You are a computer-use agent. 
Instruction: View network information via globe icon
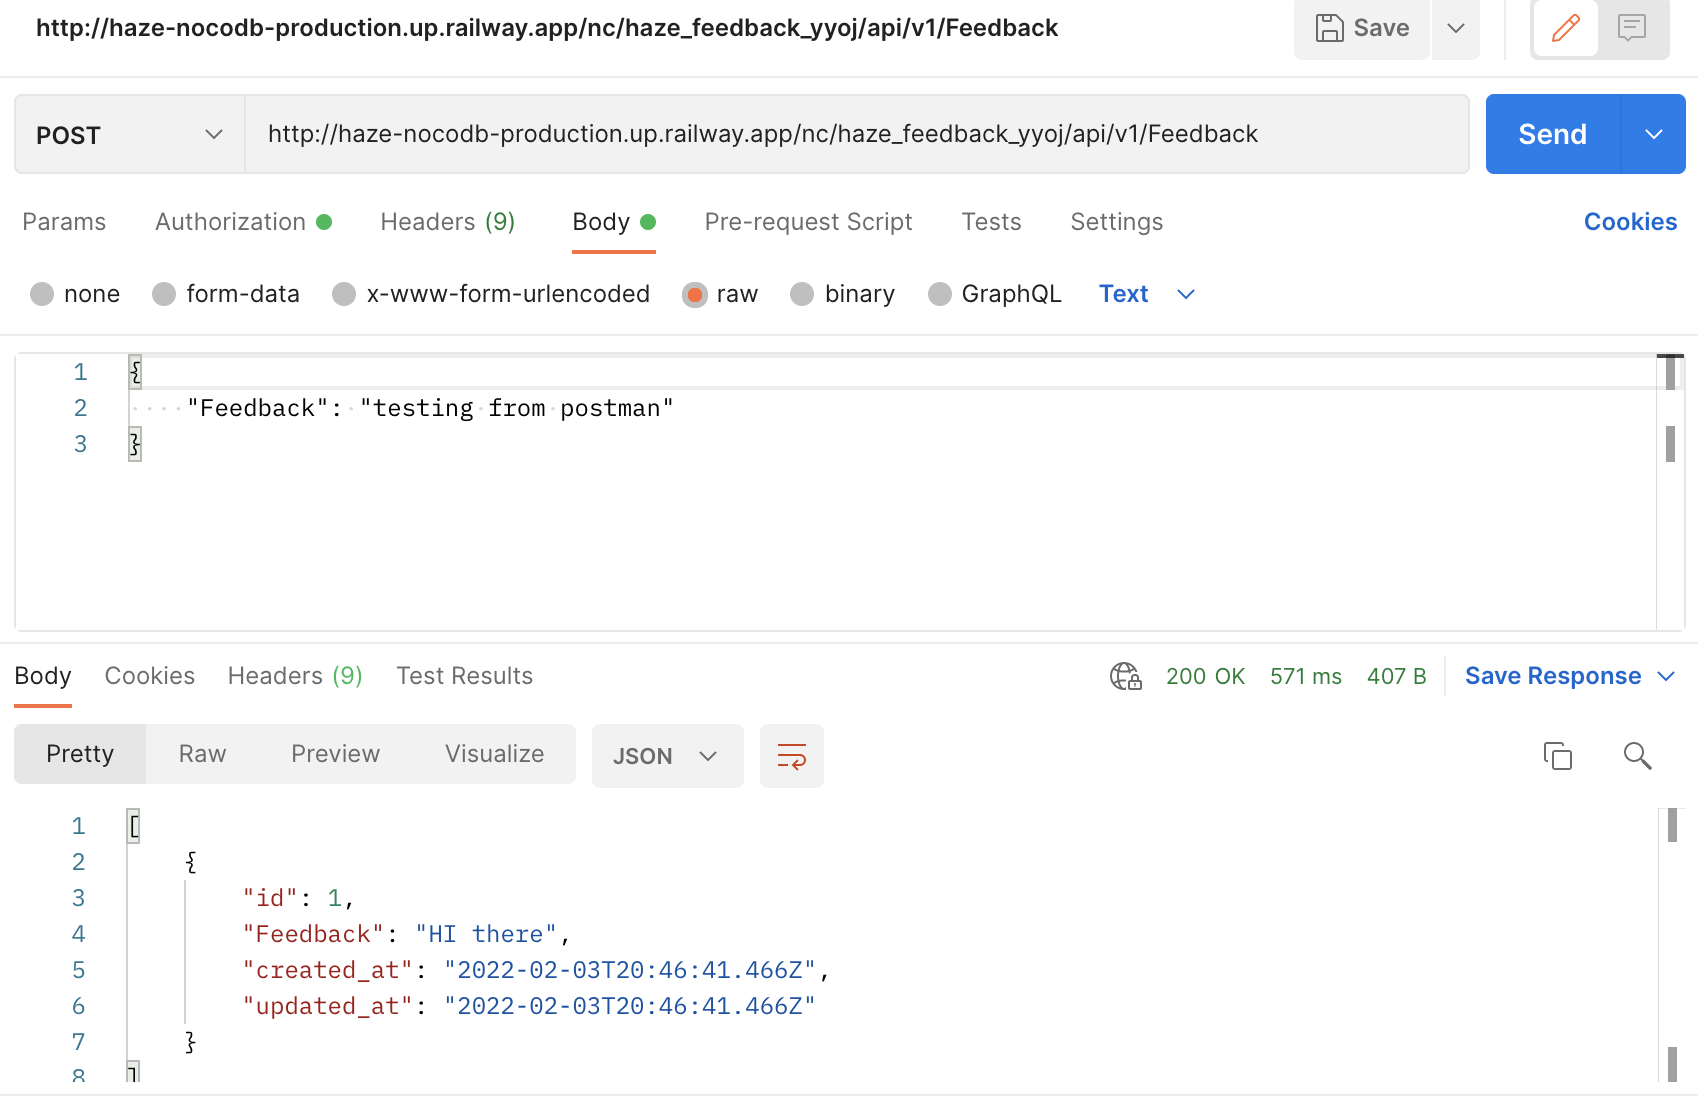[1125, 676]
